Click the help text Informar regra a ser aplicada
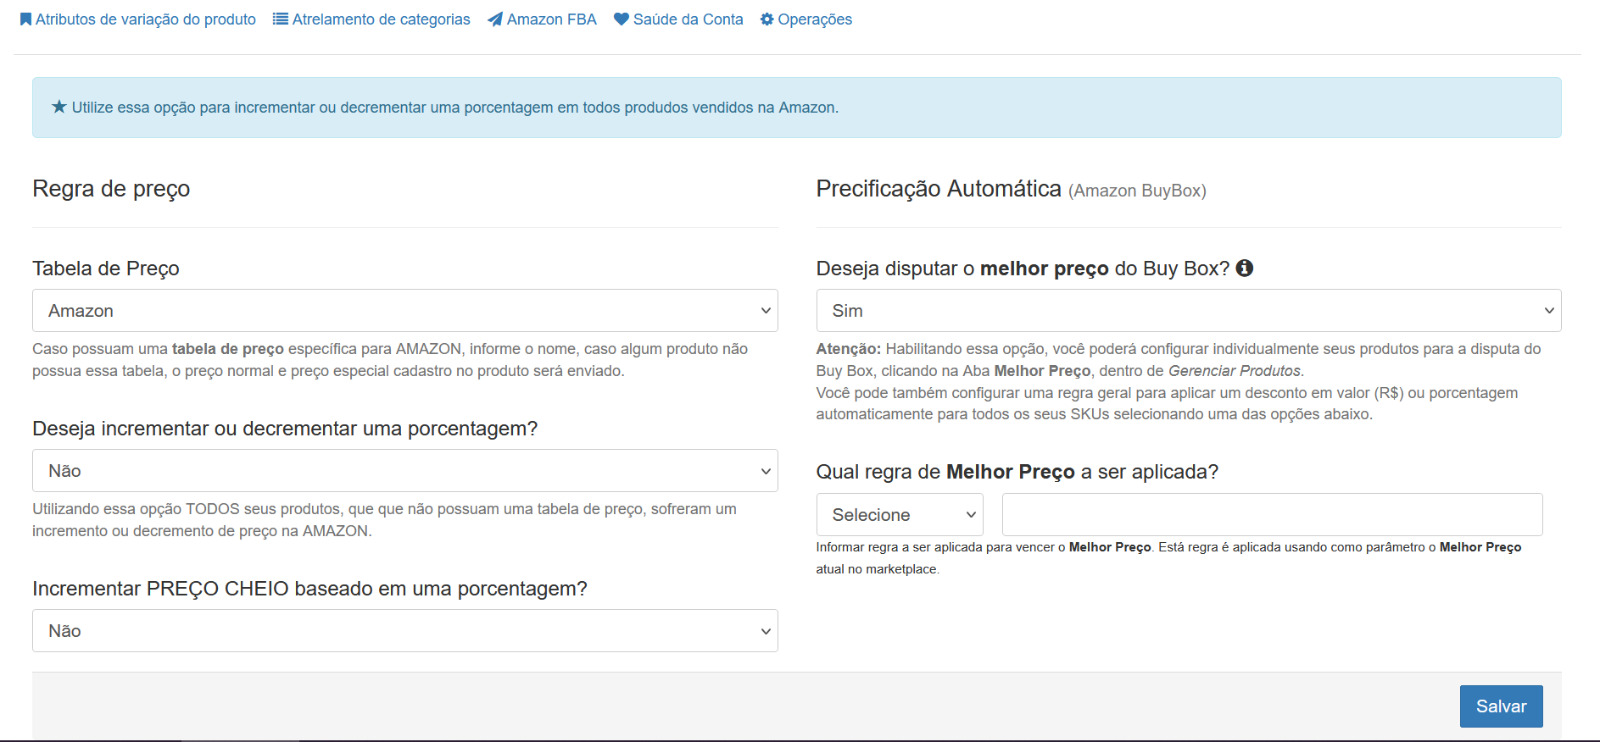Screen dimensions: 1600x742 click(1168, 558)
